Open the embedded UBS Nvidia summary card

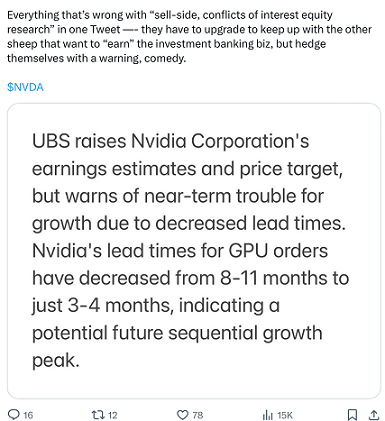click(194, 251)
